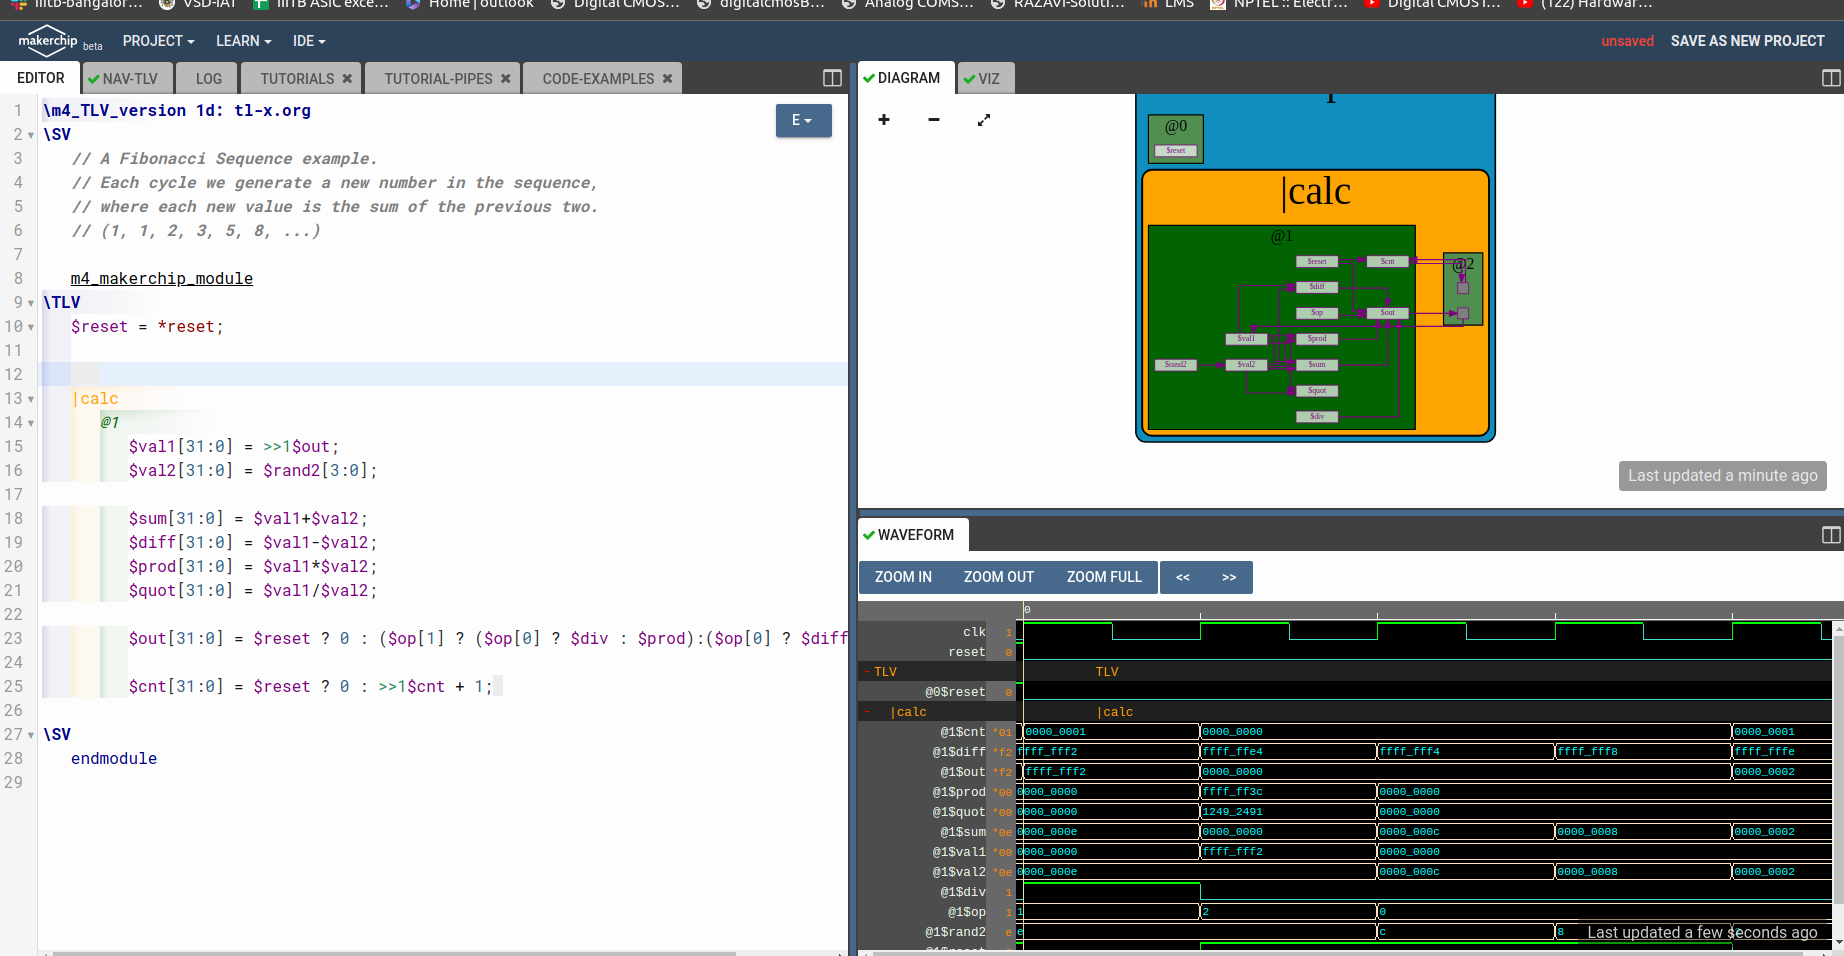Split the waveform pane layout icon
1844x956 pixels.
pos(1831,535)
